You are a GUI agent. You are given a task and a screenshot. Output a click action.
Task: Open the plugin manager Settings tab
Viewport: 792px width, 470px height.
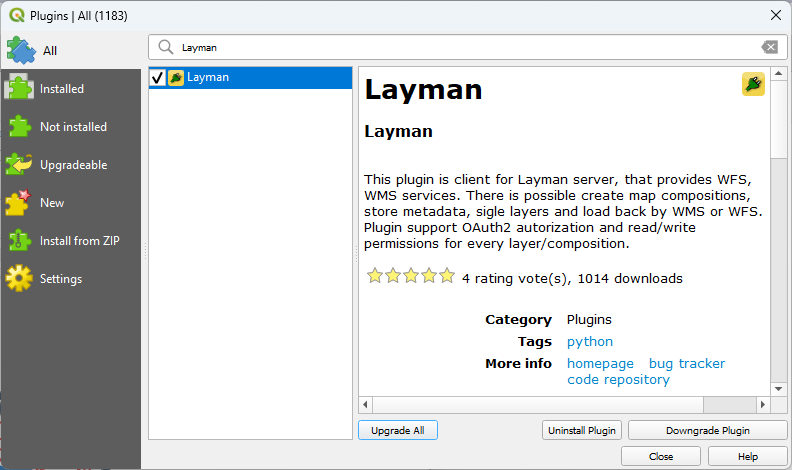[71, 279]
